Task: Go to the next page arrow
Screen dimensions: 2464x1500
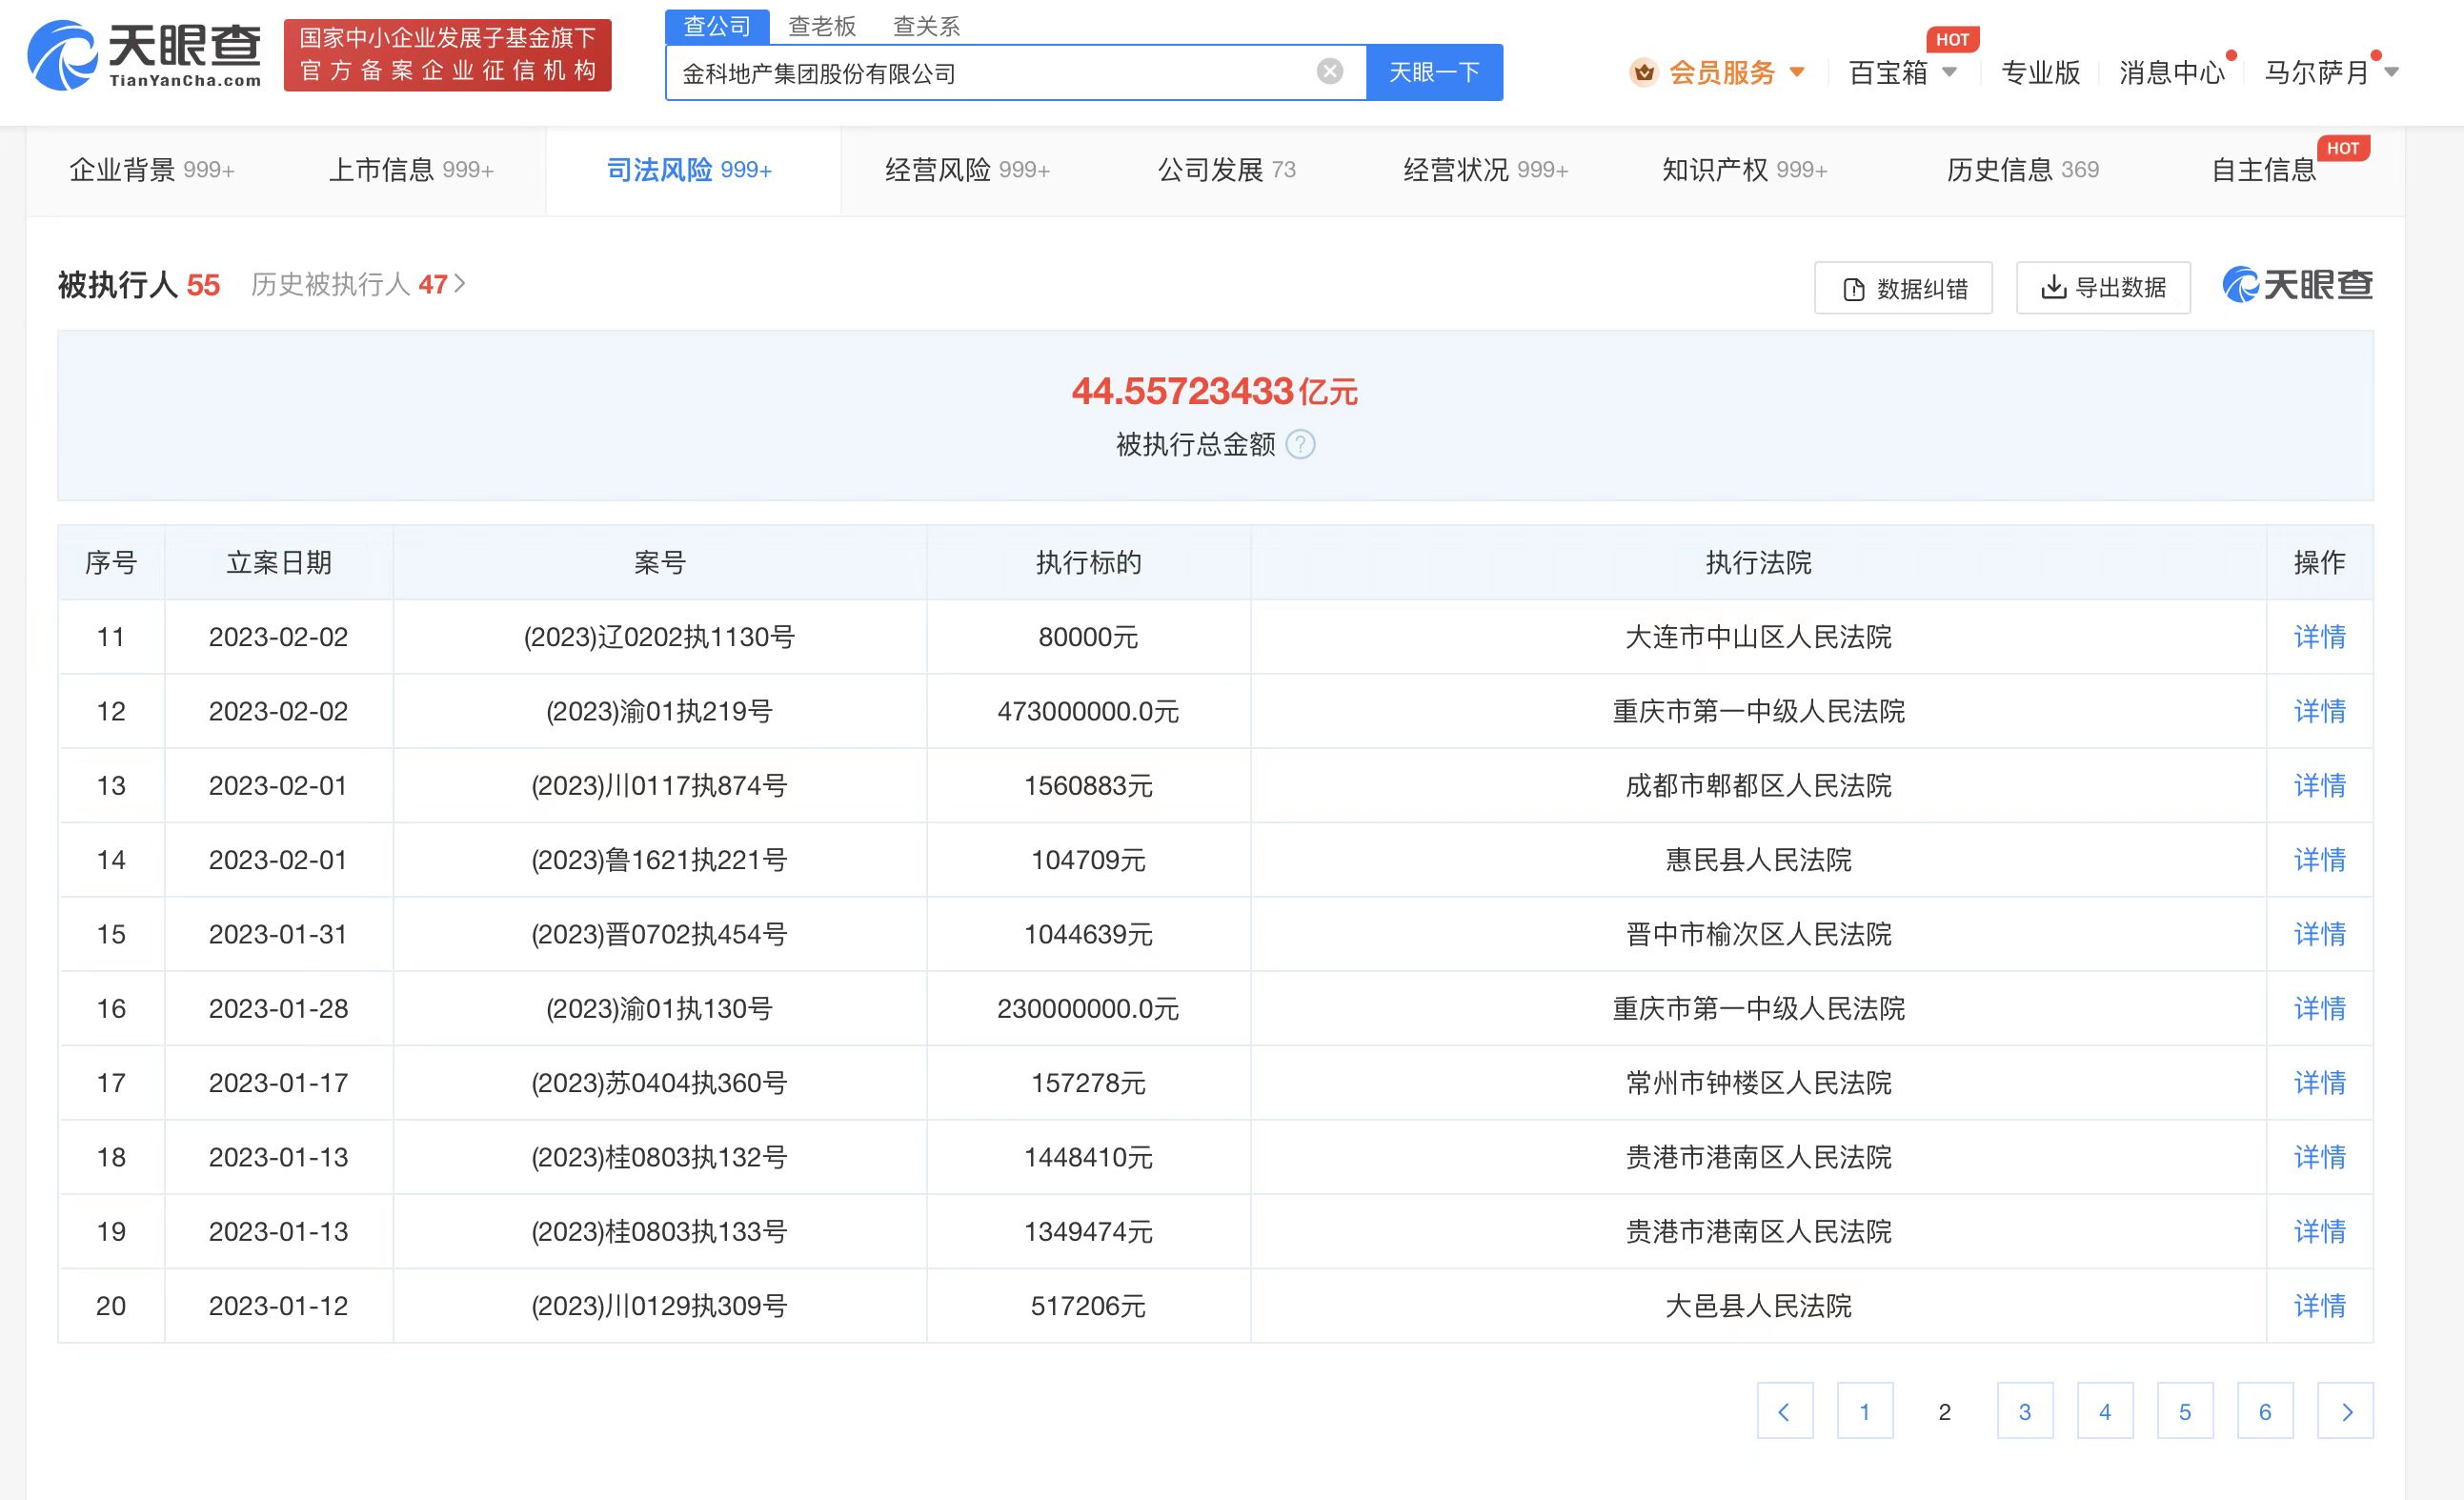Action: point(2345,1411)
